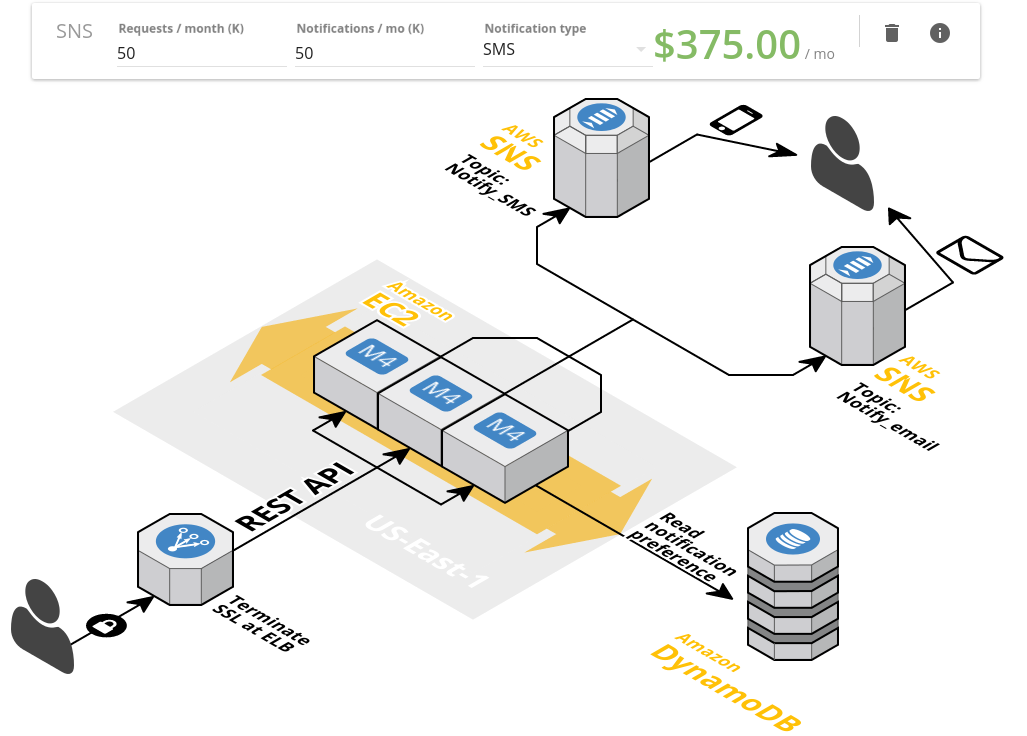The image size is (1027, 736).
Task: Delete the SNS cost entry via trash icon
Action: click(x=891, y=33)
